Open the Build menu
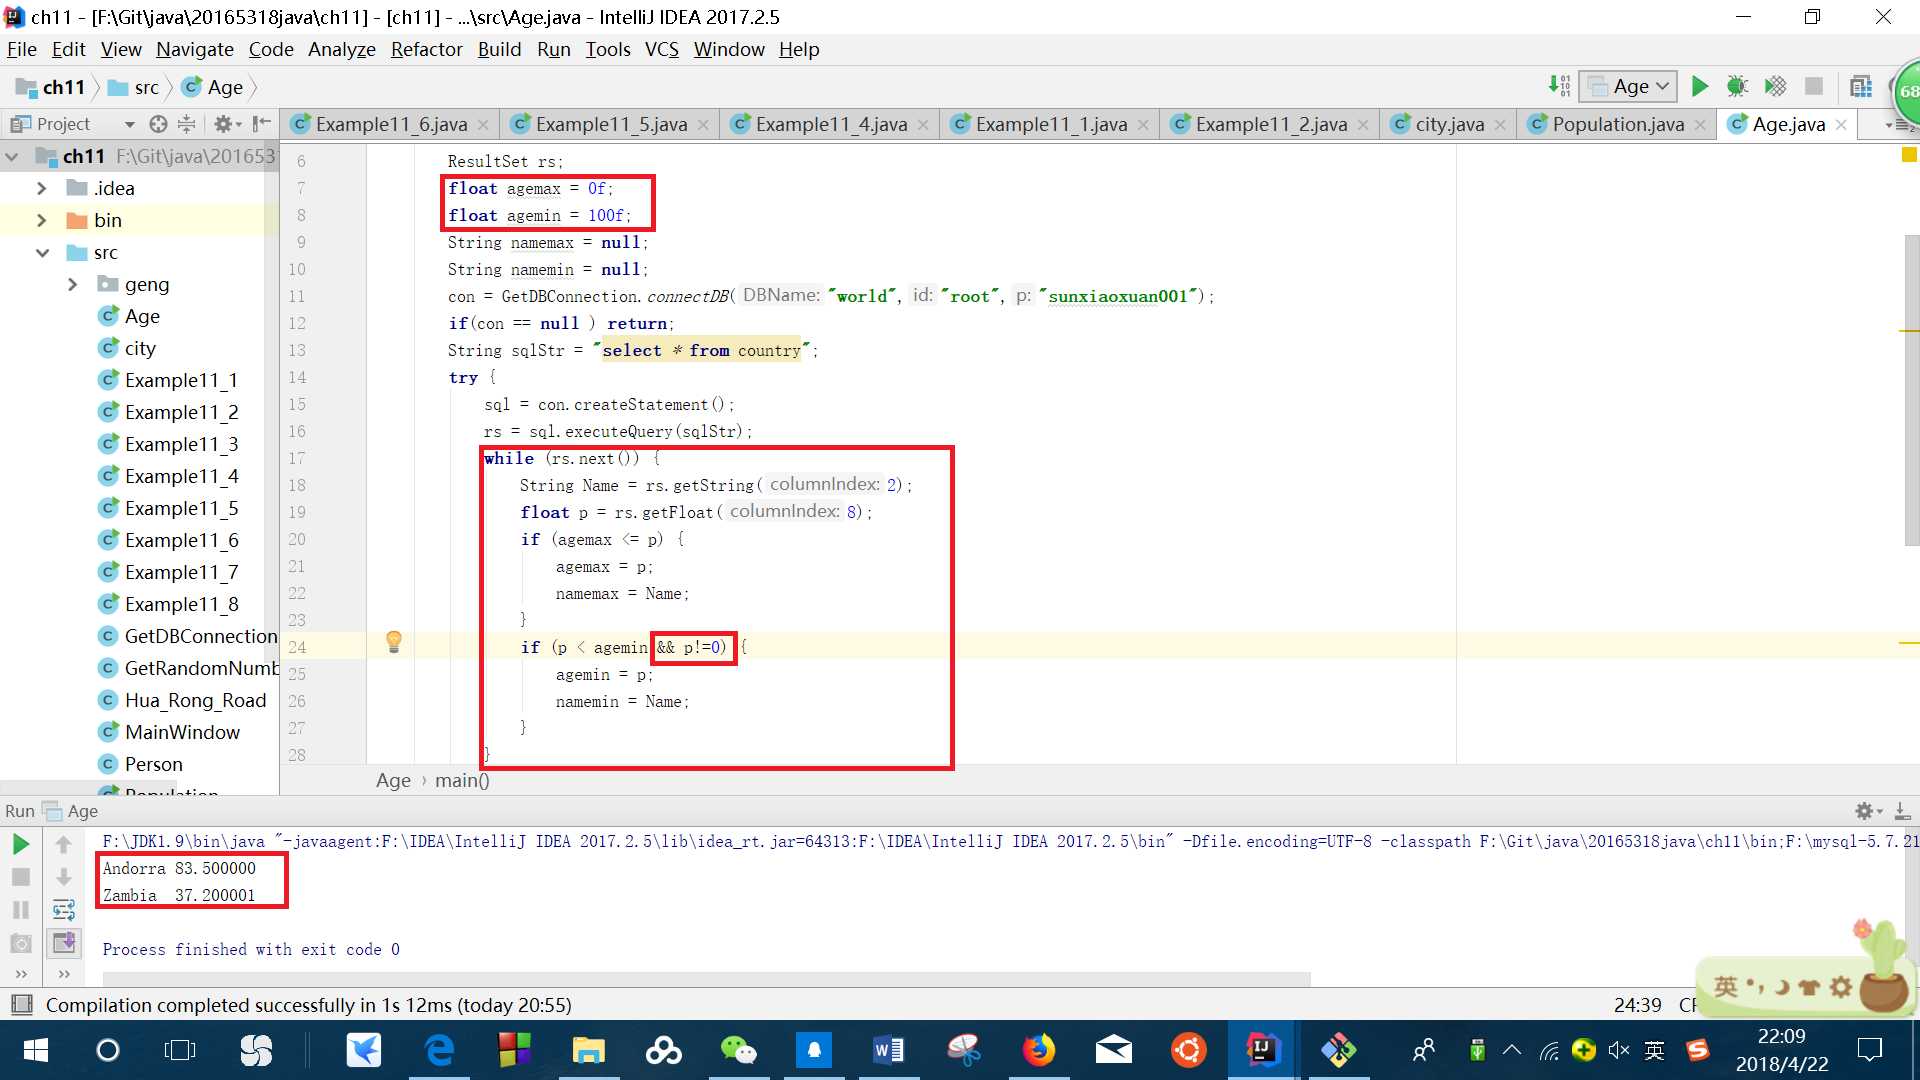The image size is (1920, 1080). click(x=499, y=49)
